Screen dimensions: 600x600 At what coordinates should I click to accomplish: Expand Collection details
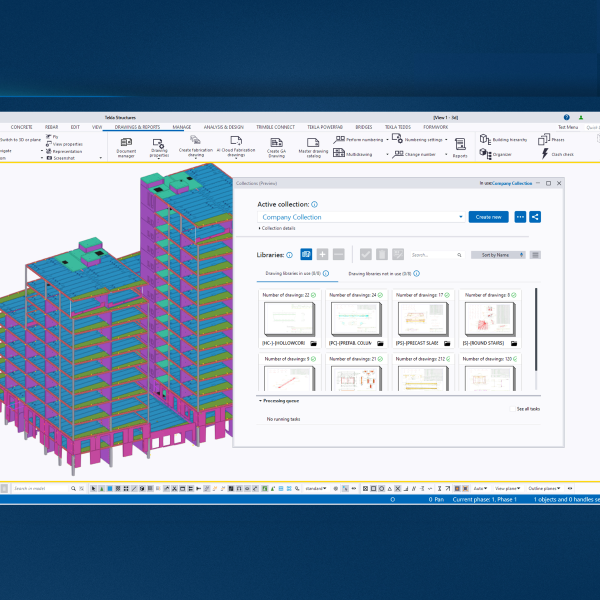(x=277, y=228)
